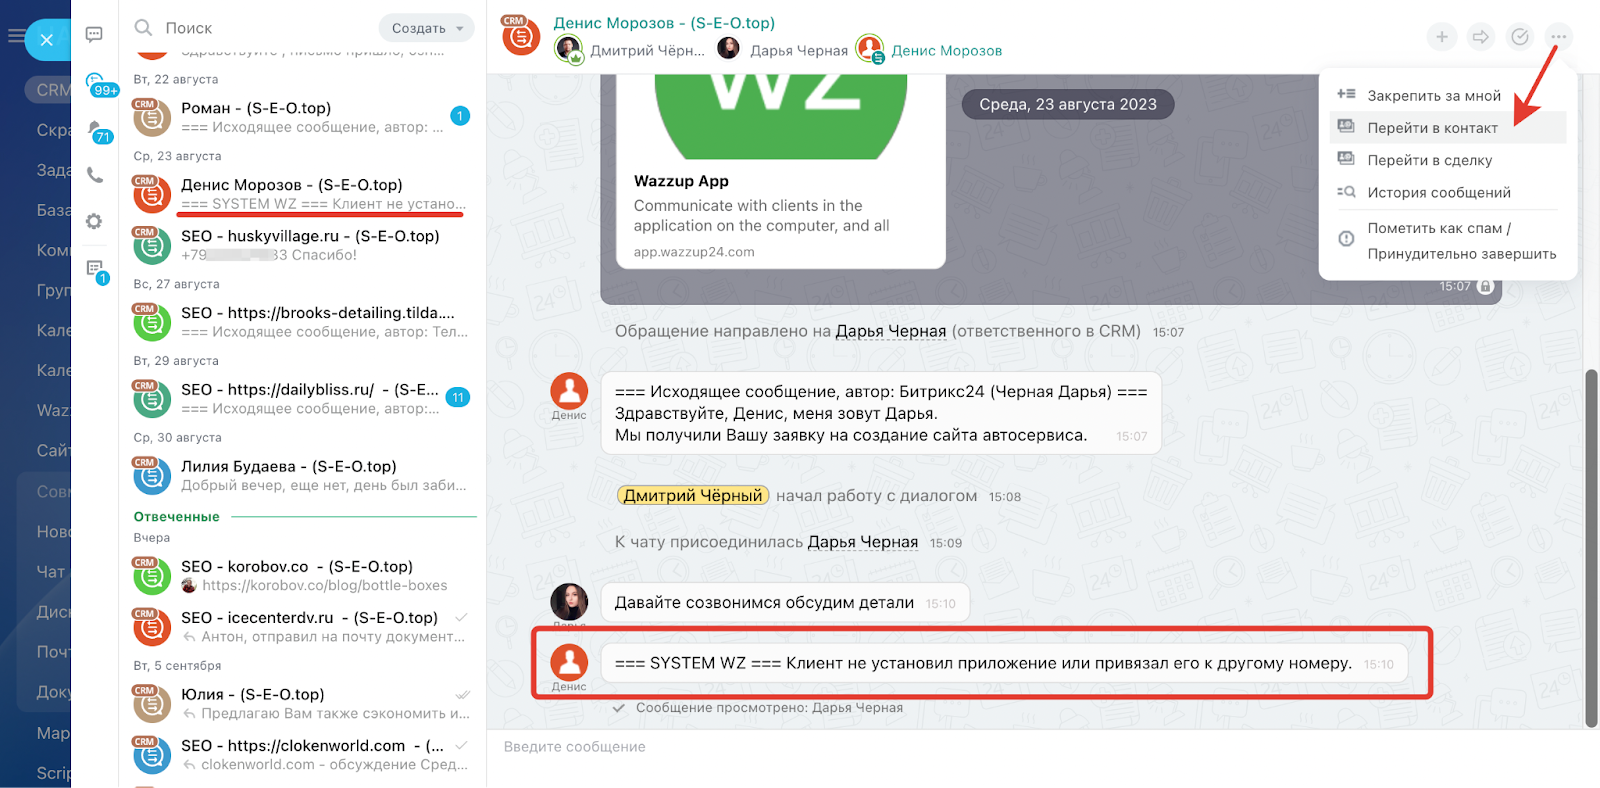Screen dimensions: 1600x788
Task: Click the chat window vertical scrollbar
Action: coord(1591,548)
